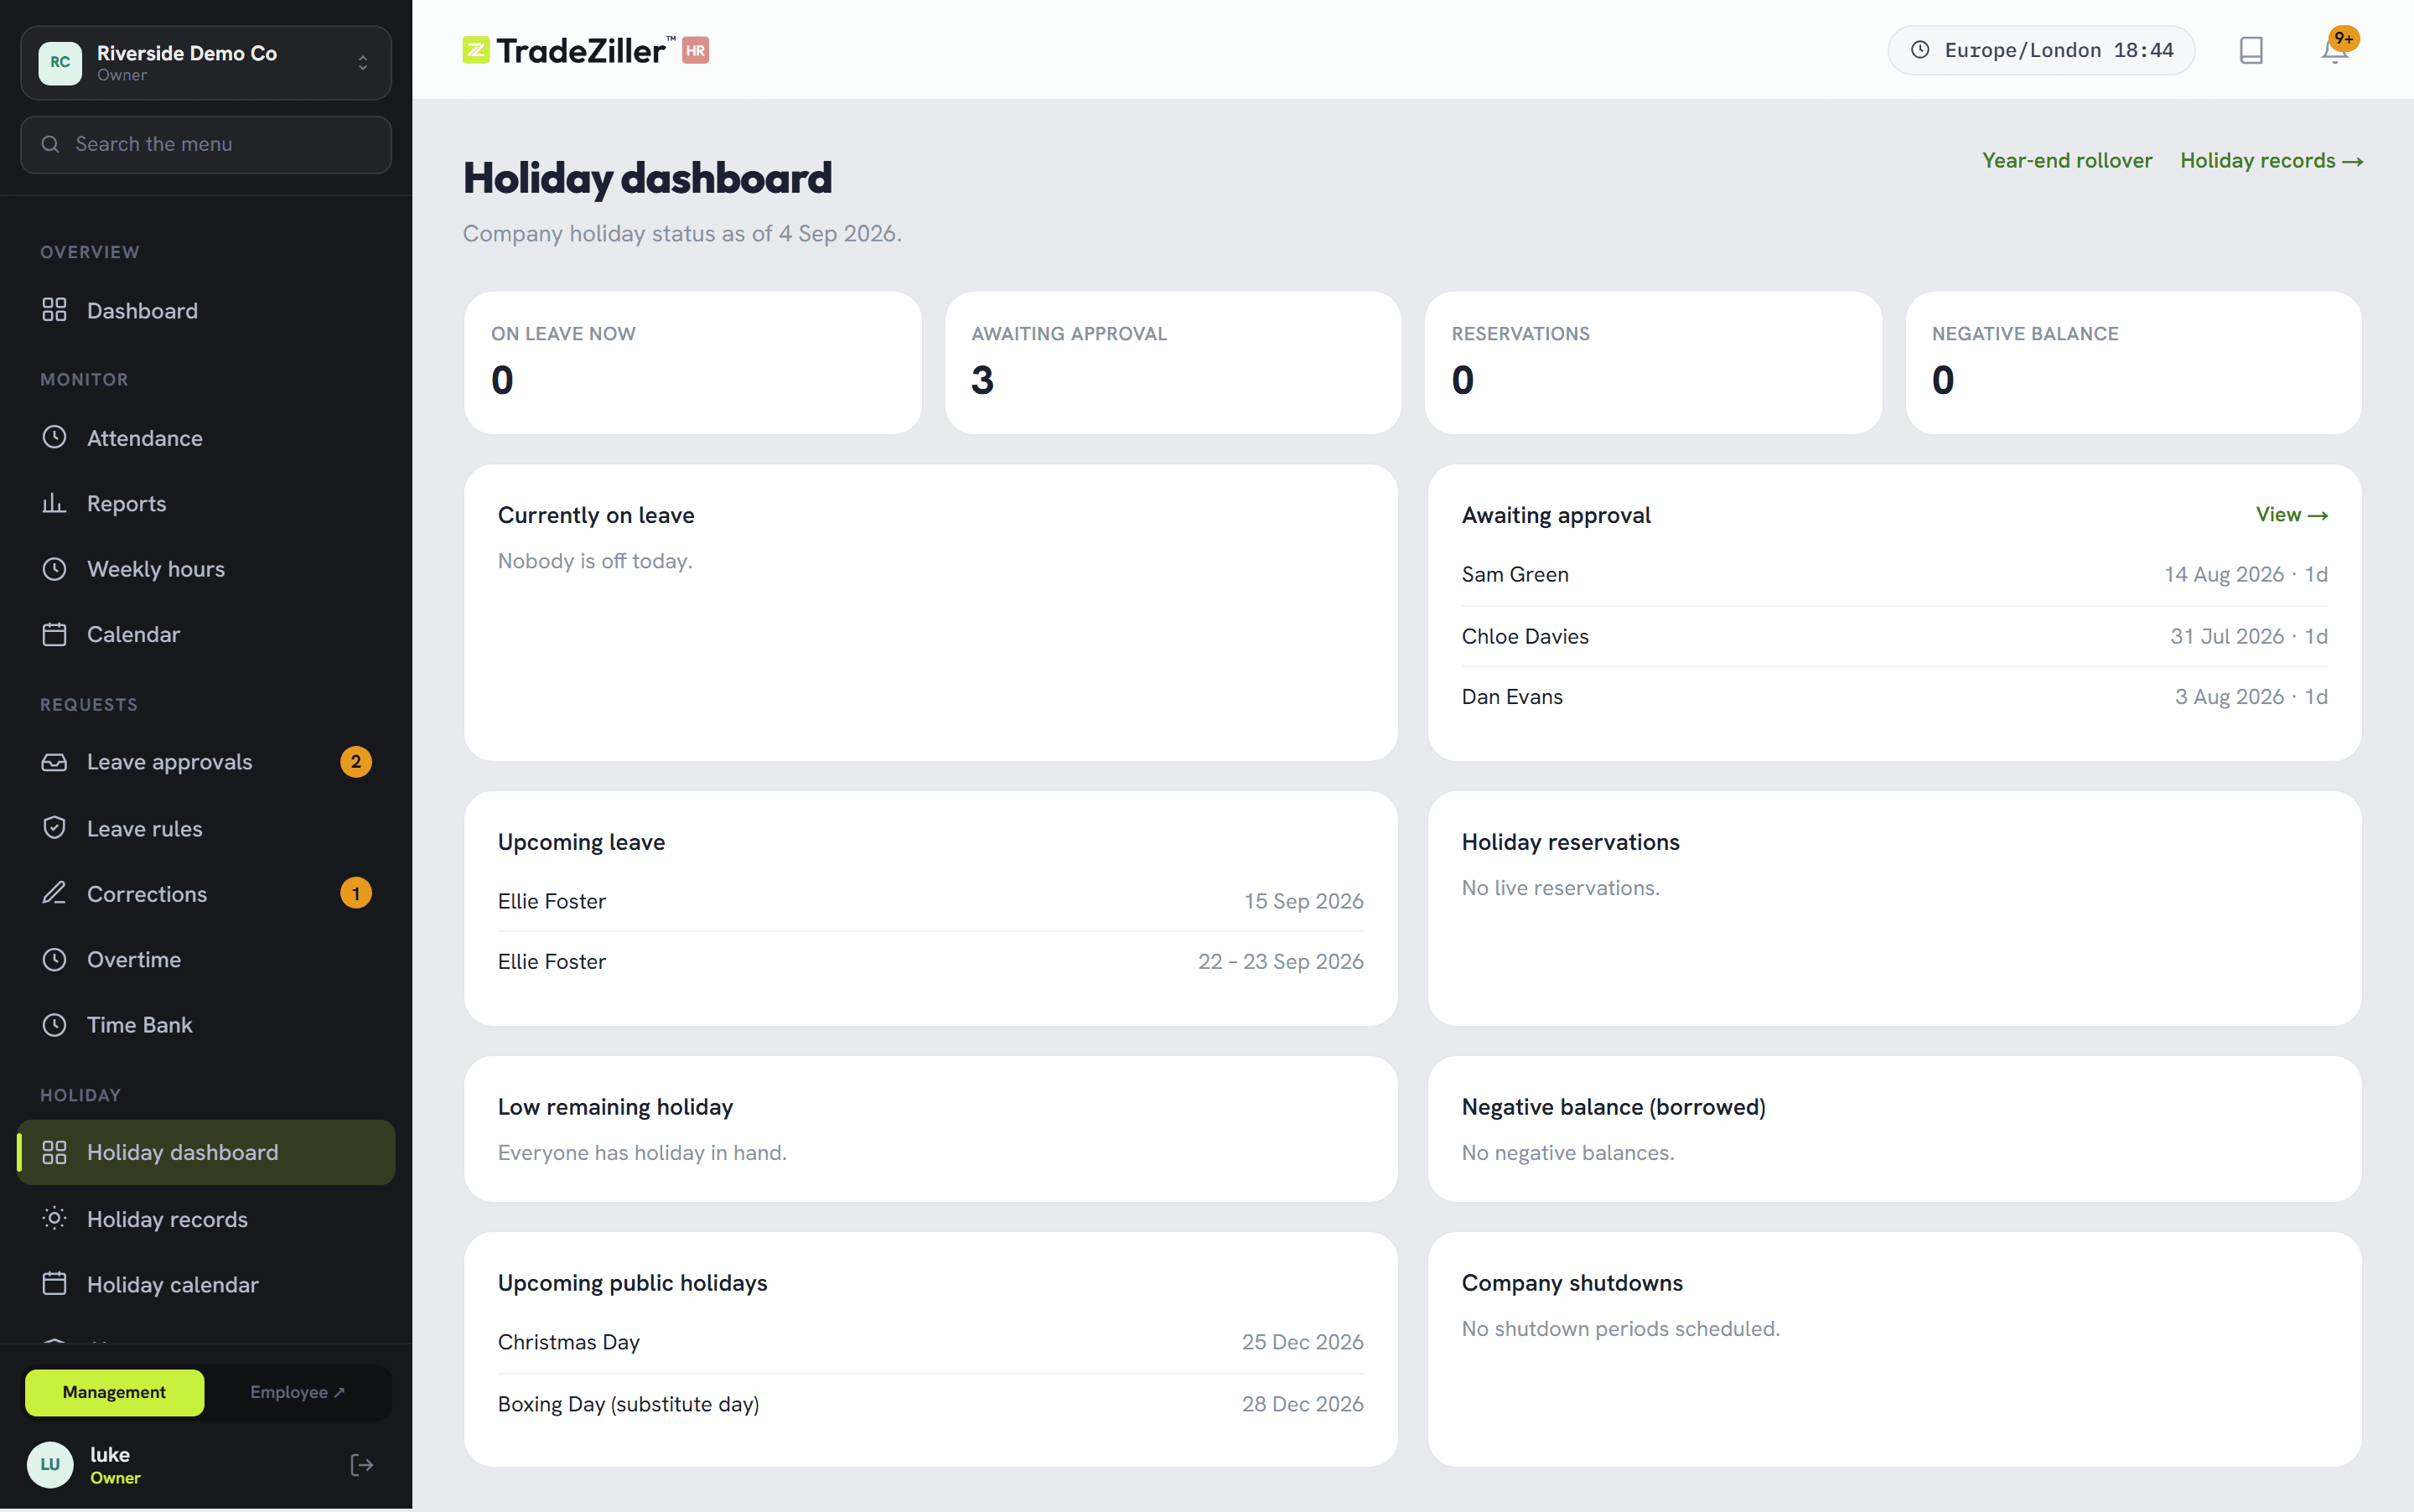Open the notifications bell icon
2414x1512 pixels.
pyautogui.click(x=2335, y=50)
